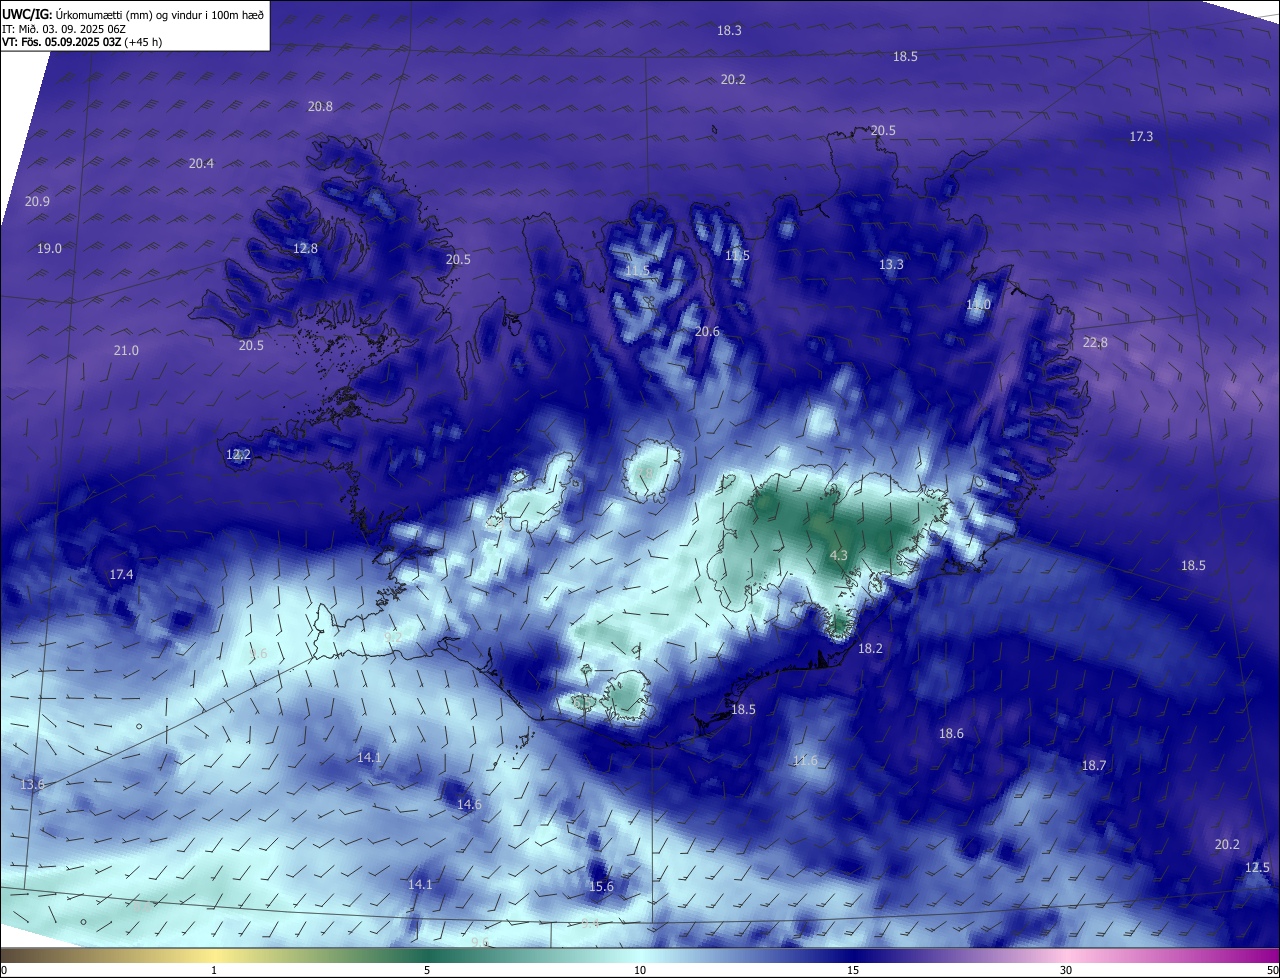Click the 11.6 value label
This screenshot has height=978, width=1280.
click(x=805, y=761)
